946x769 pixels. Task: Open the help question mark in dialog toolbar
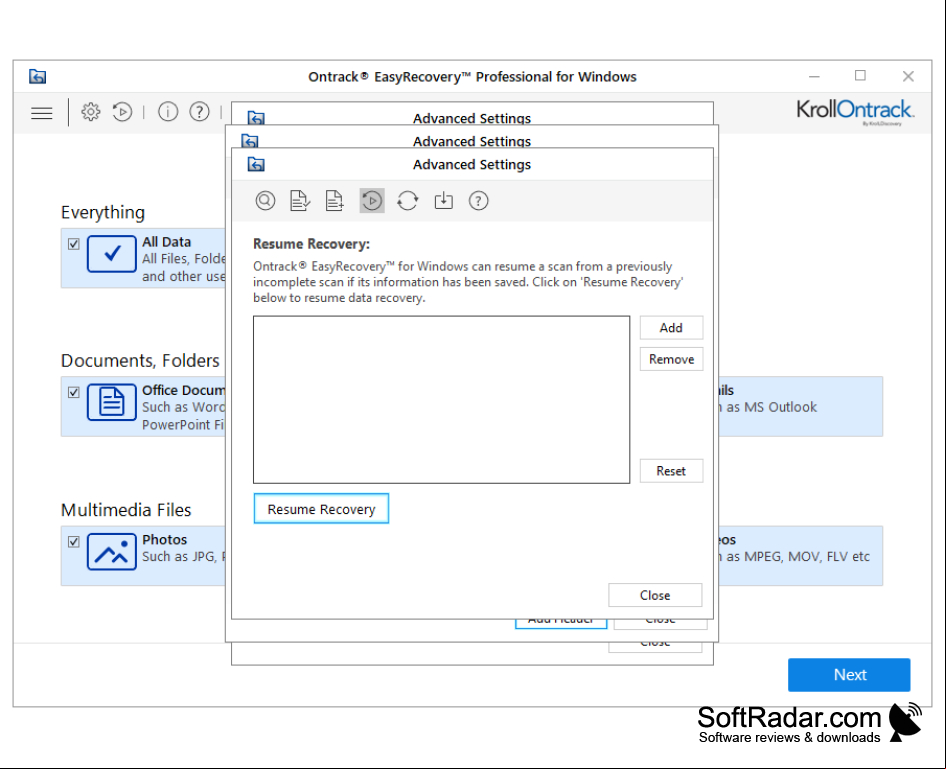478,200
